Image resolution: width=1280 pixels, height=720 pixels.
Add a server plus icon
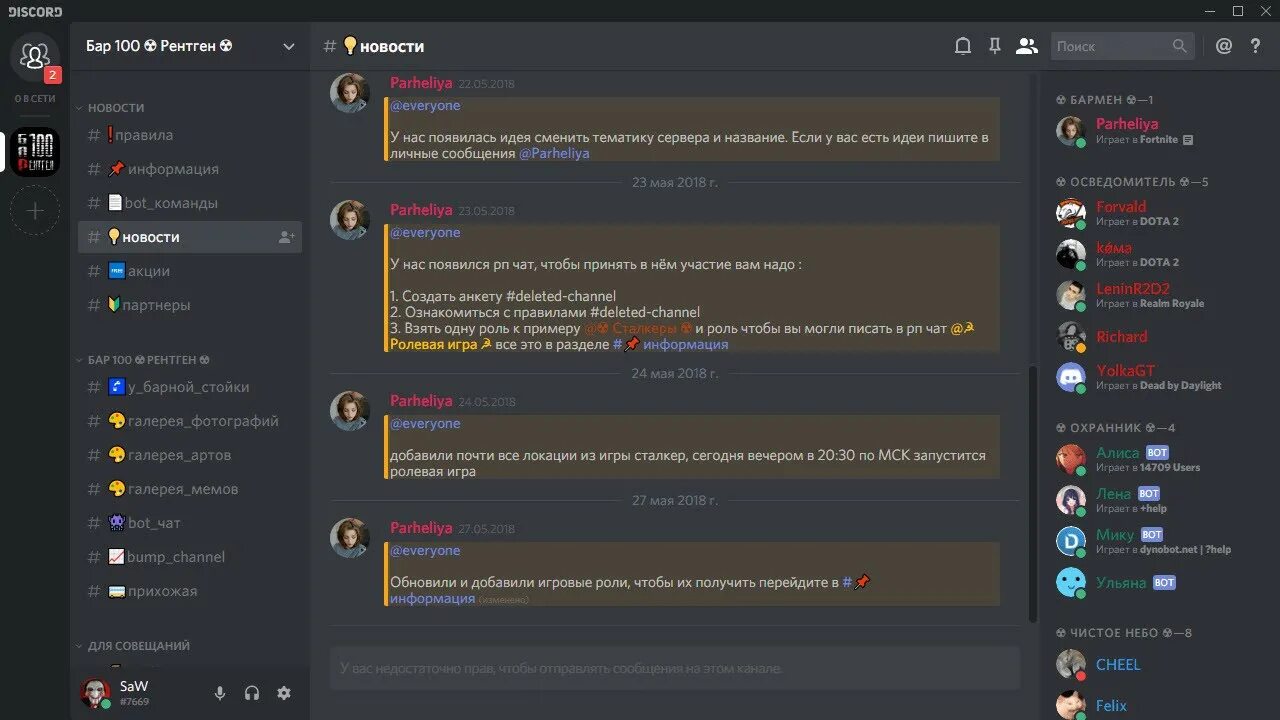coord(35,211)
